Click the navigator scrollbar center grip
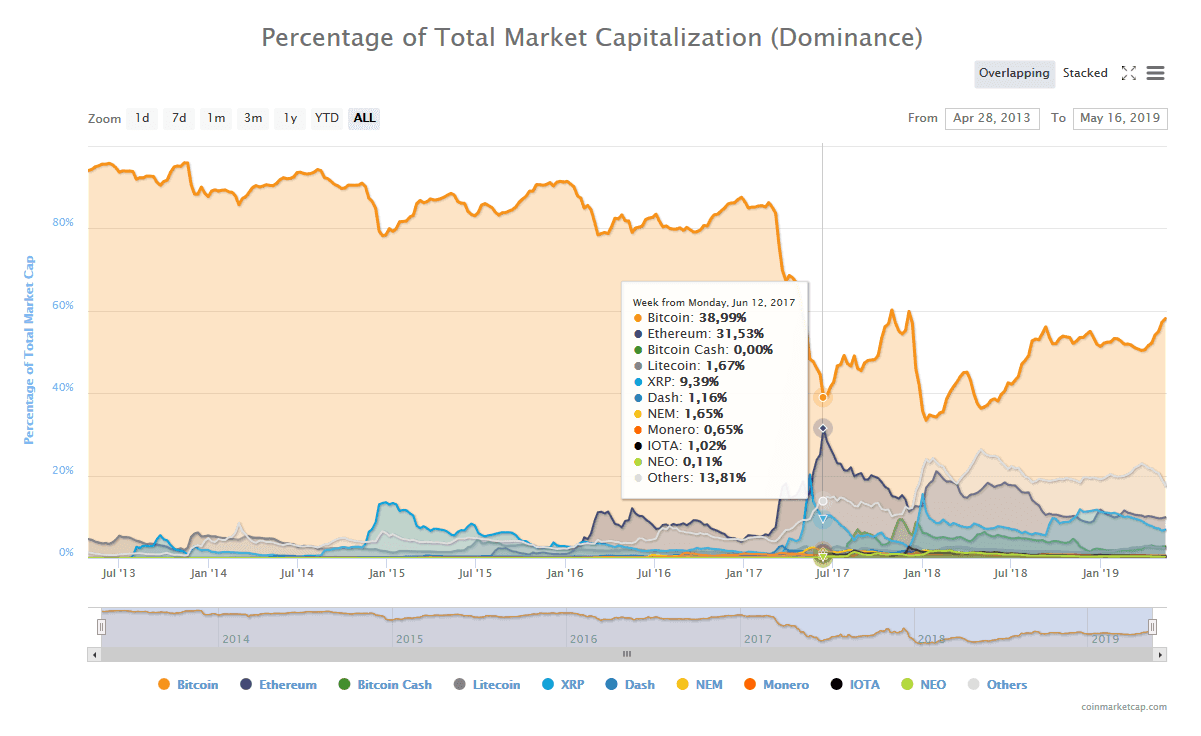 point(627,654)
